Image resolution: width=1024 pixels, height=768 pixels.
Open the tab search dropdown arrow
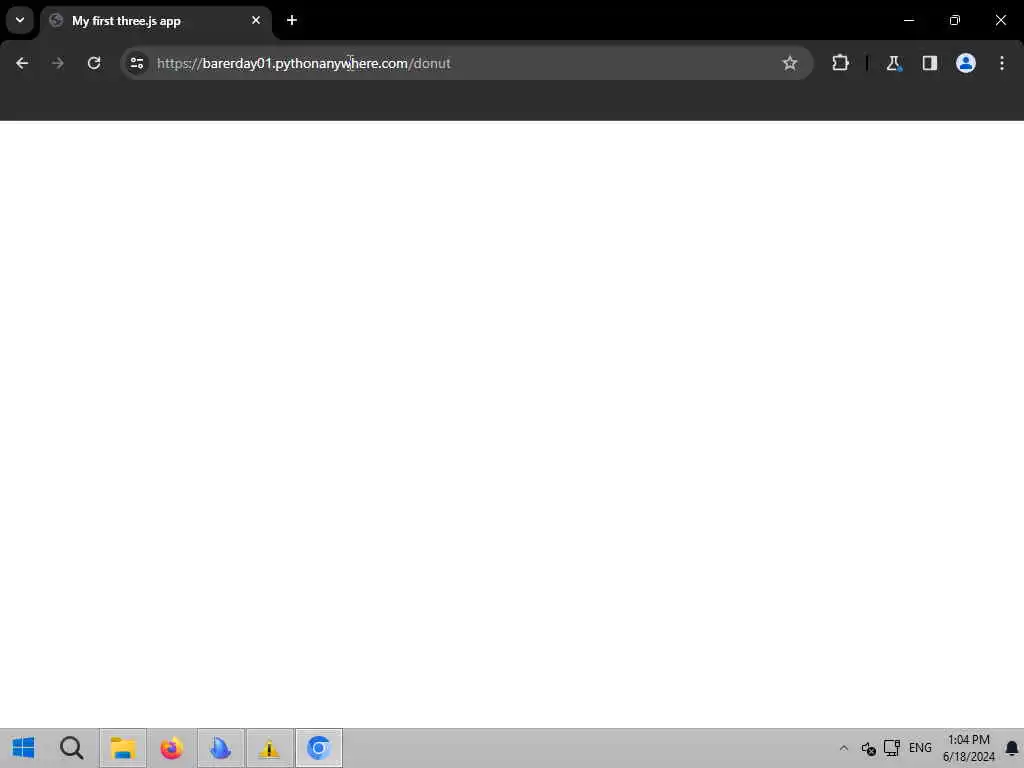(x=20, y=20)
